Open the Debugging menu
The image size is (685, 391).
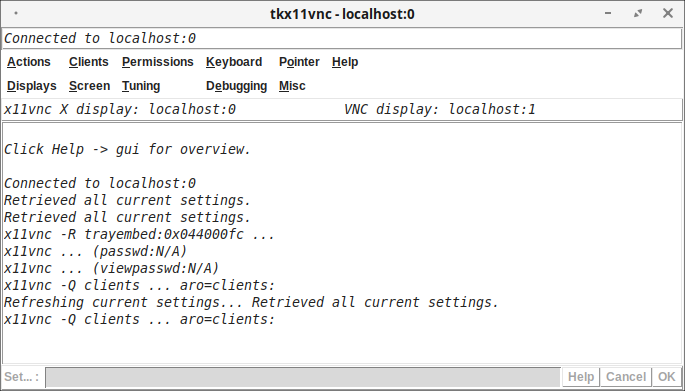[x=237, y=86]
